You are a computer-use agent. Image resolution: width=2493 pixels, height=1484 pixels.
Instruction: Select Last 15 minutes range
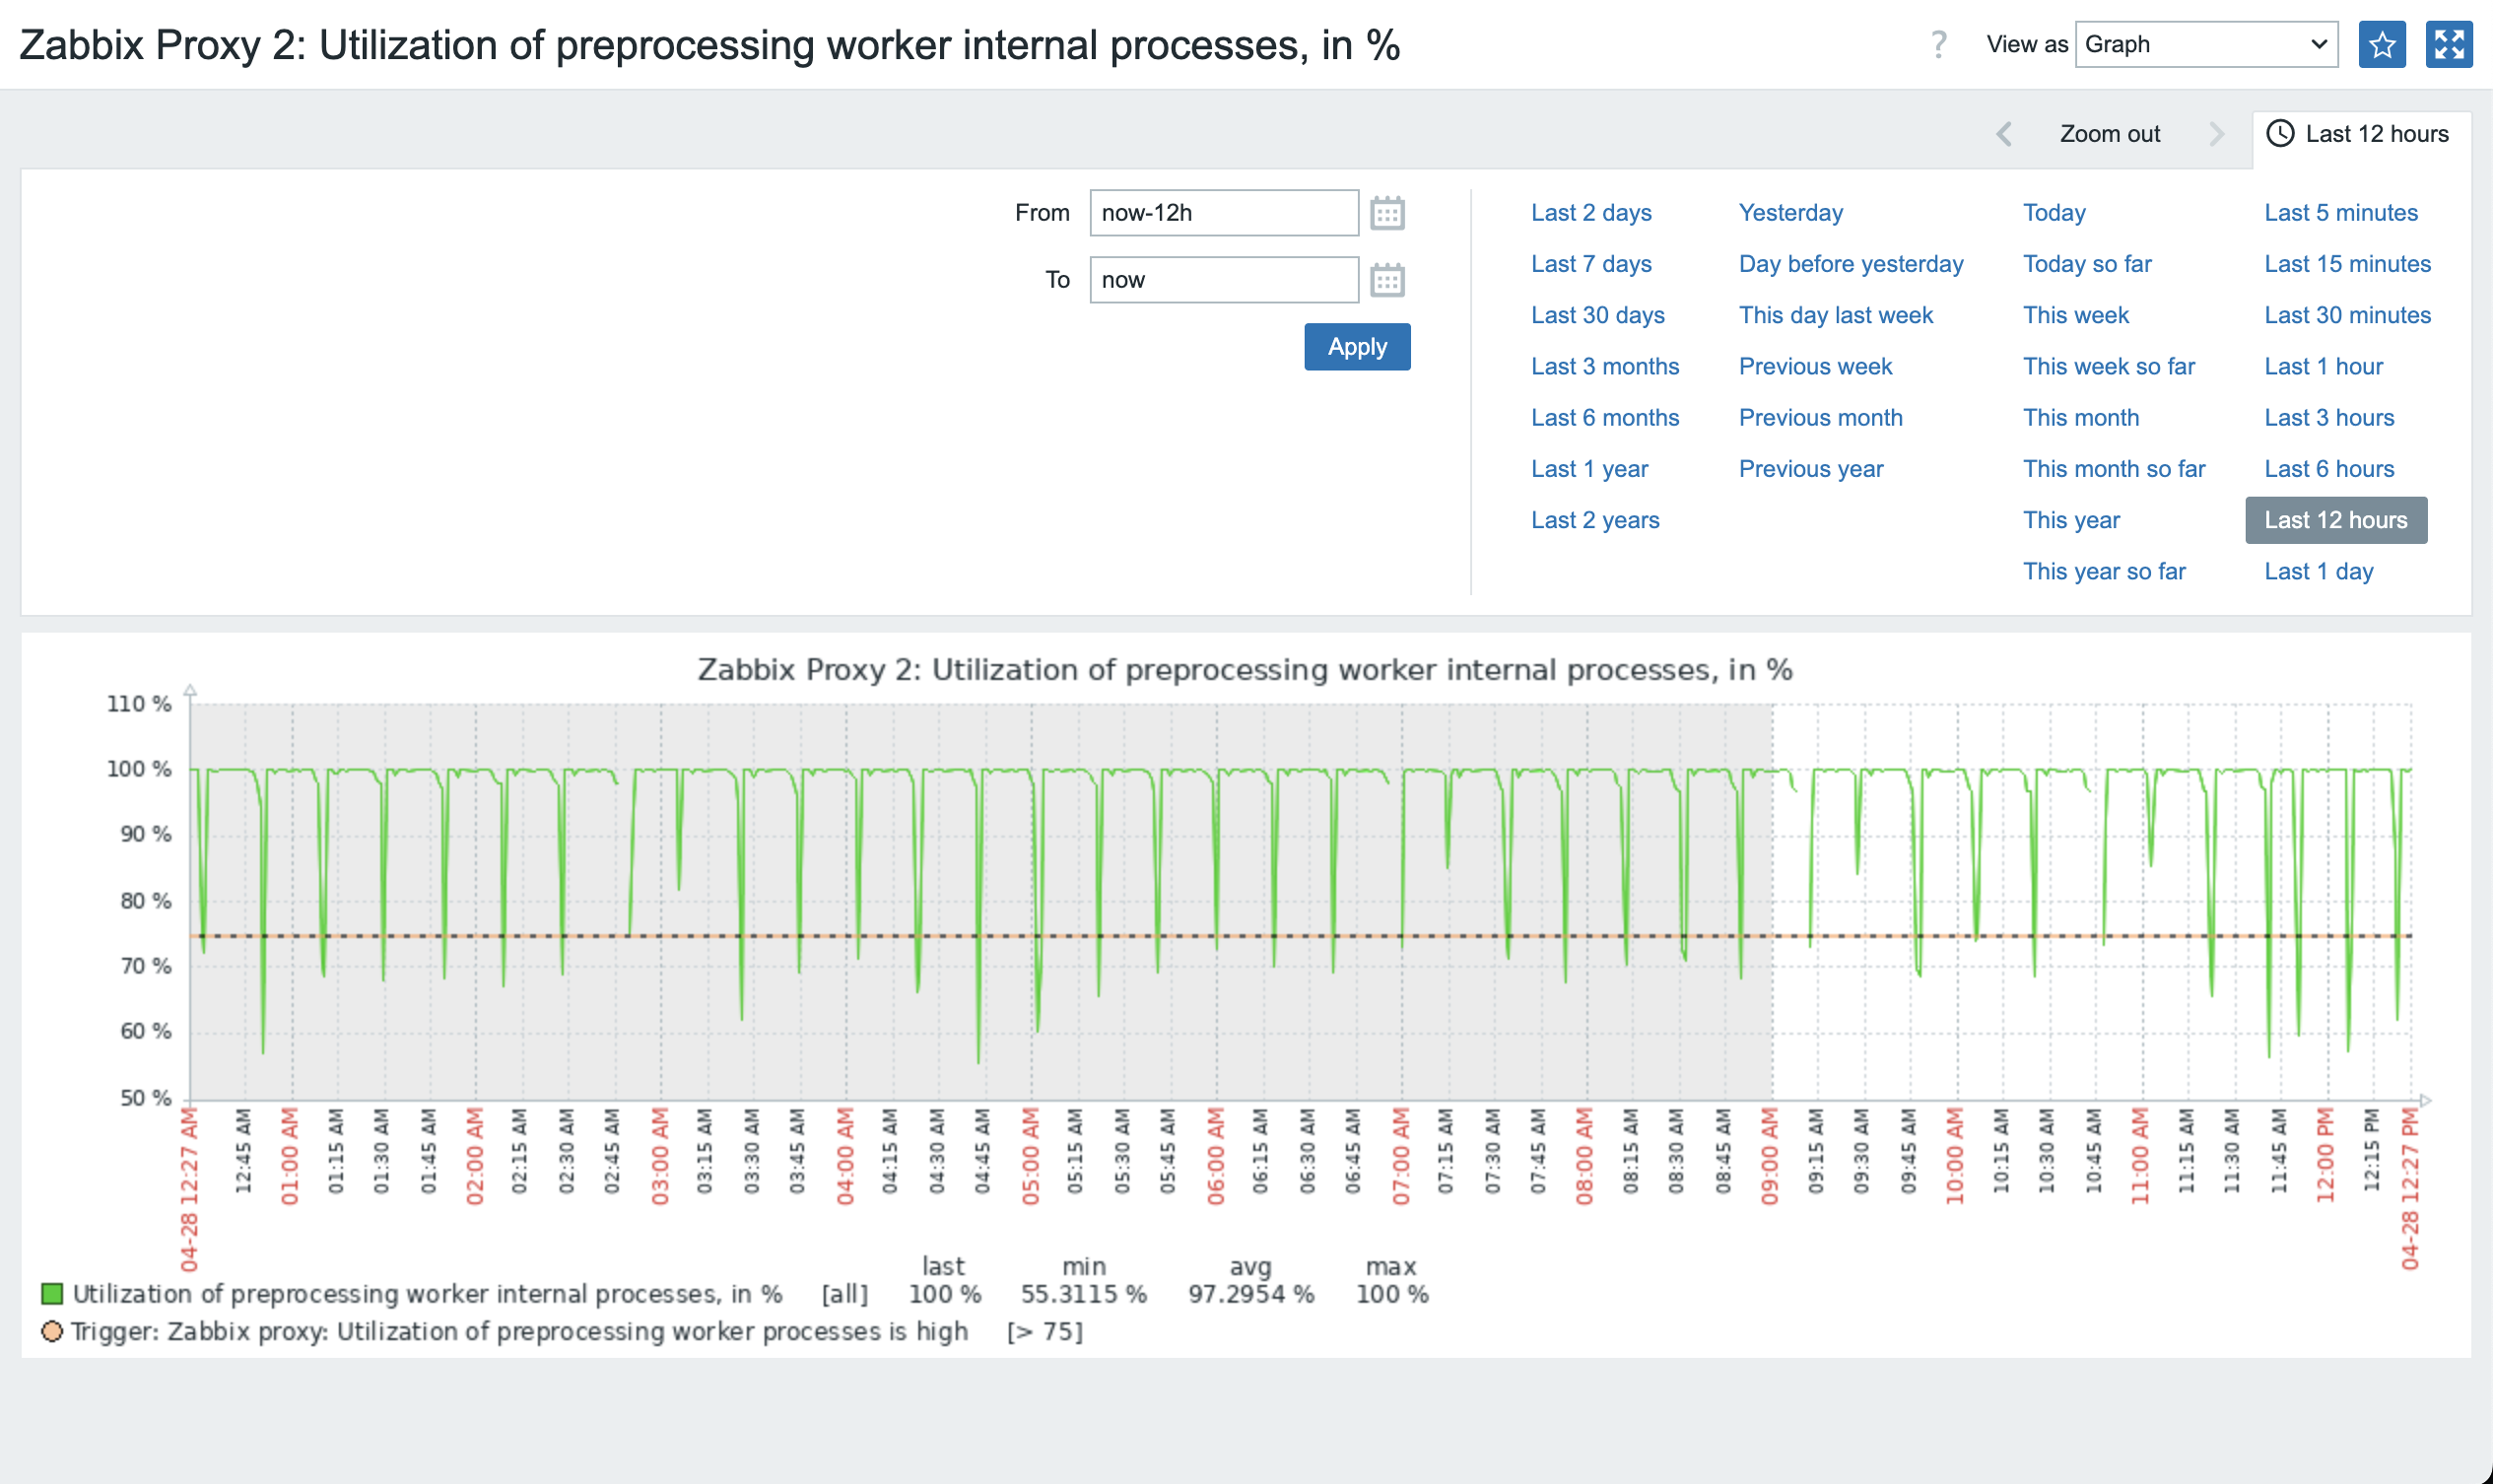coord(2348,264)
